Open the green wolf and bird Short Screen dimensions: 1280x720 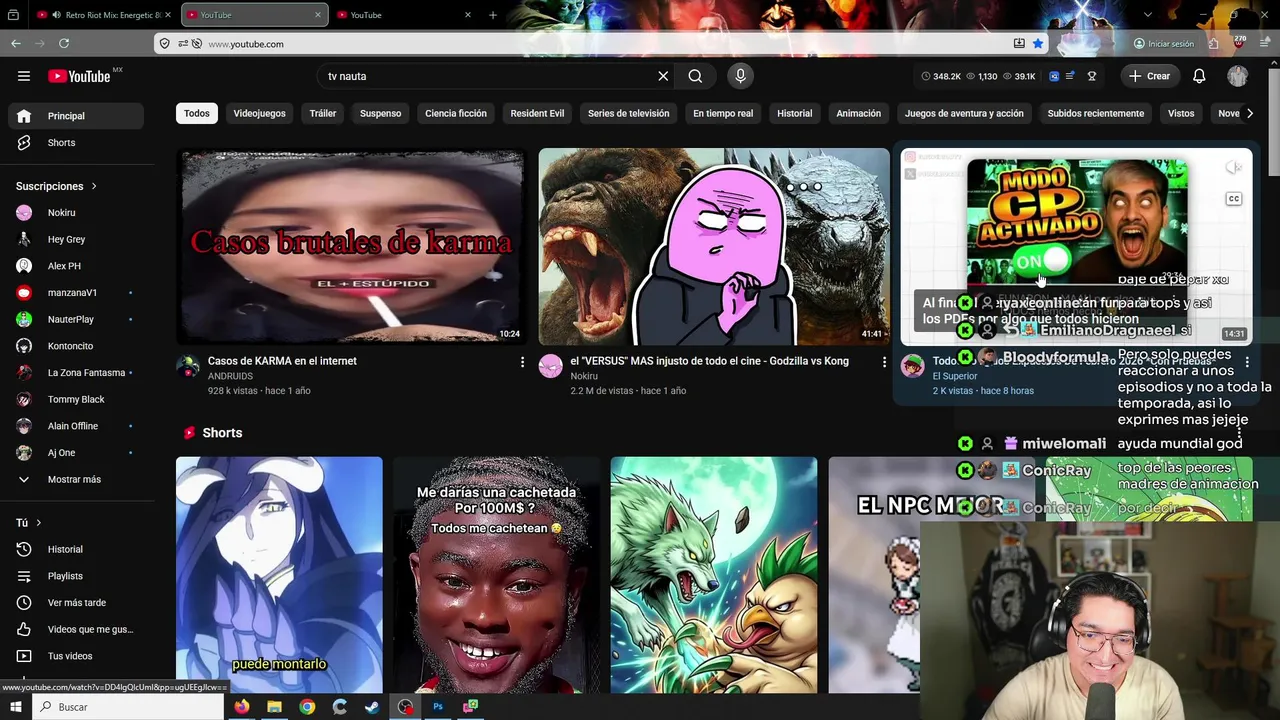click(714, 575)
